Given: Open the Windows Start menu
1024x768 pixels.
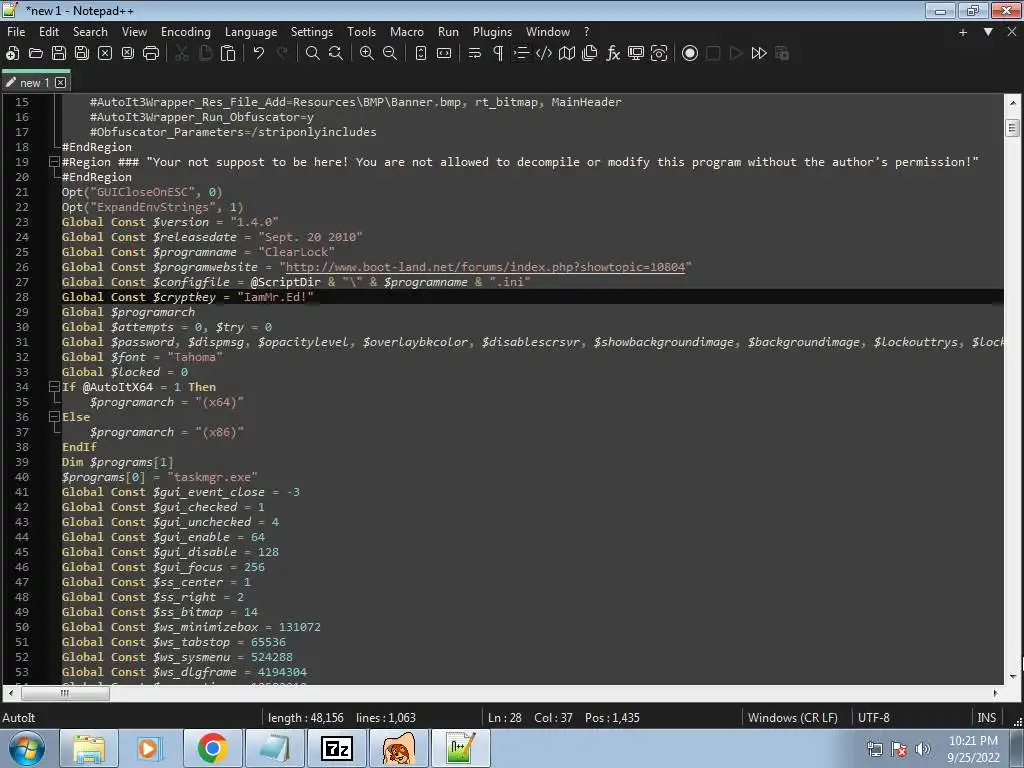Looking at the screenshot, I should pyautogui.click(x=27, y=748).
